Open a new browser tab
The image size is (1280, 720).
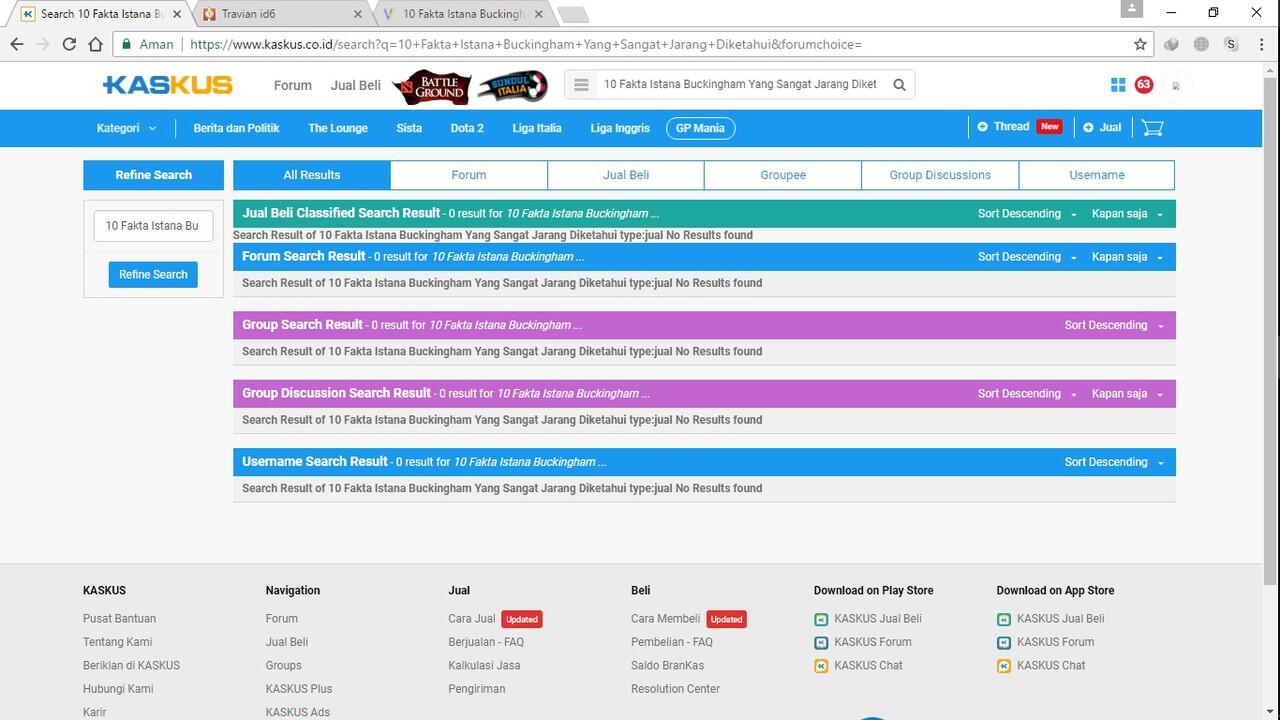click(x=573, y=15)
